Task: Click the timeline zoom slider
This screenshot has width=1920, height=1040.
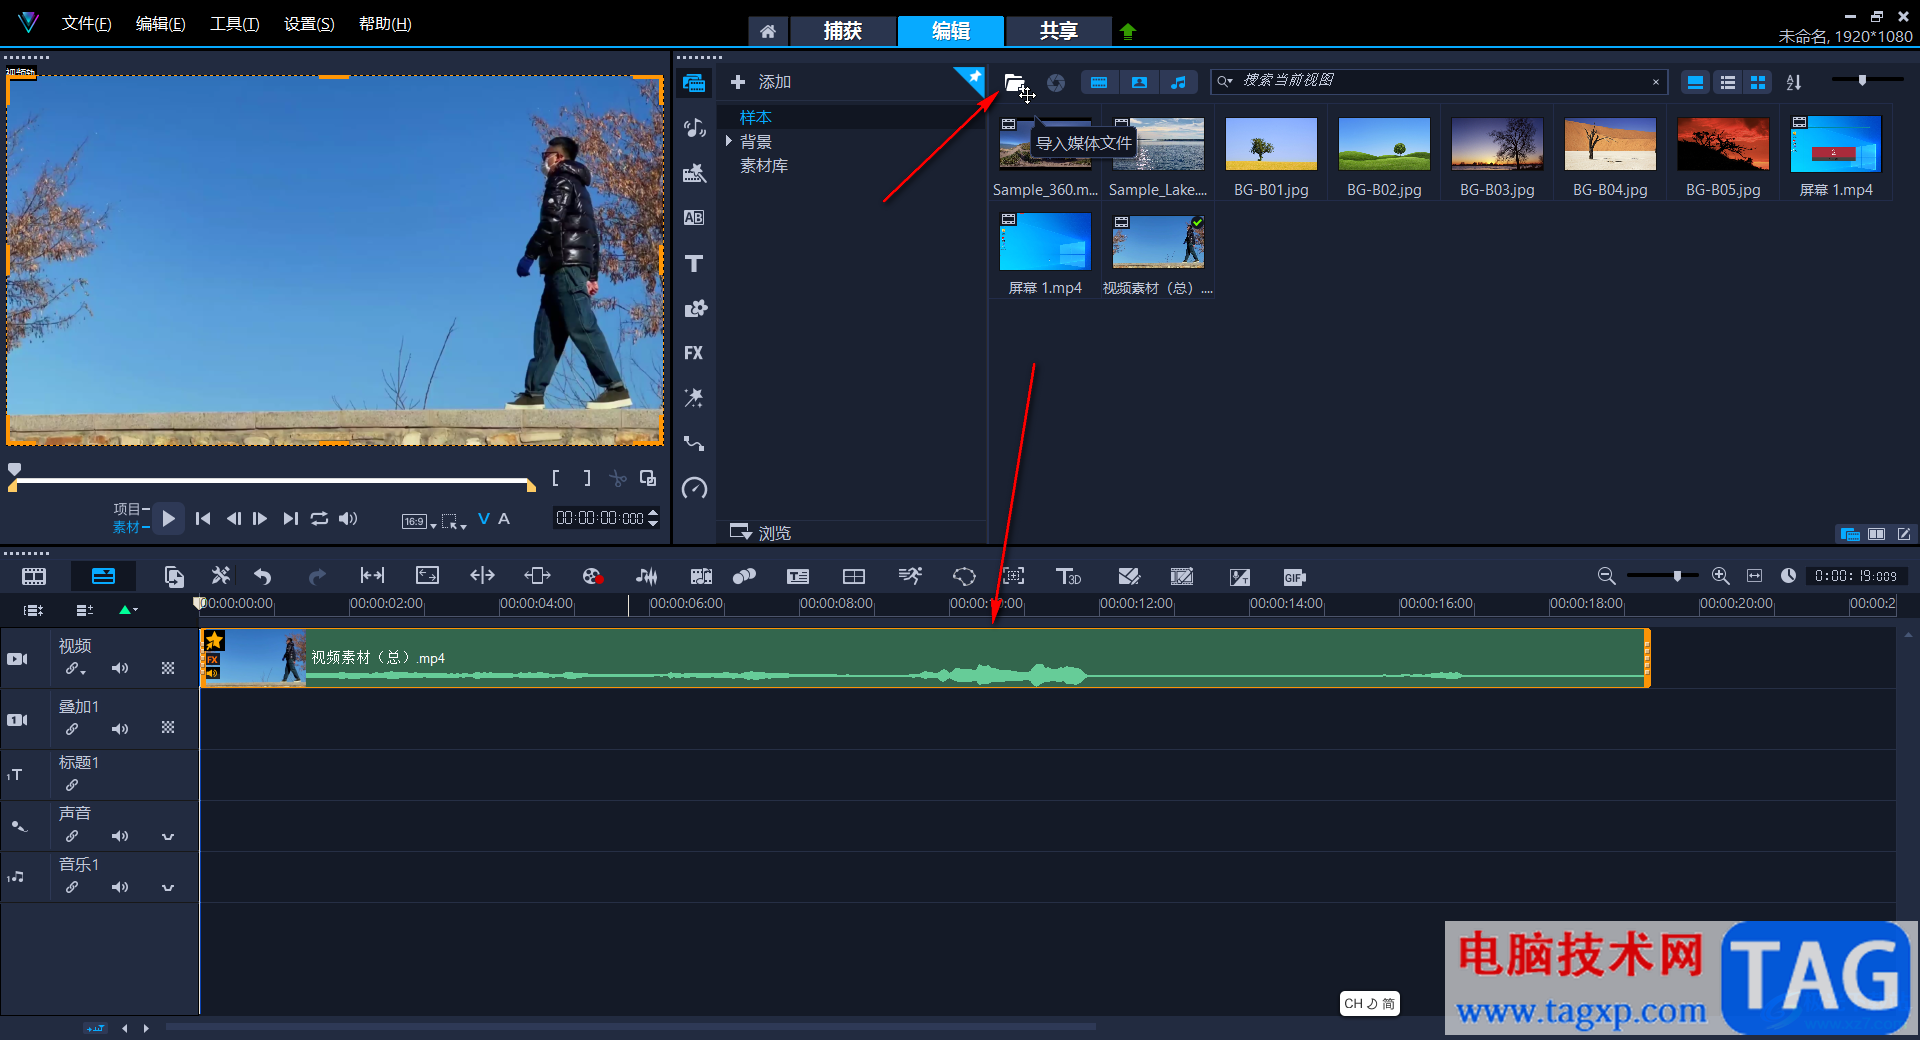Action: click(x=1677, y=576)
